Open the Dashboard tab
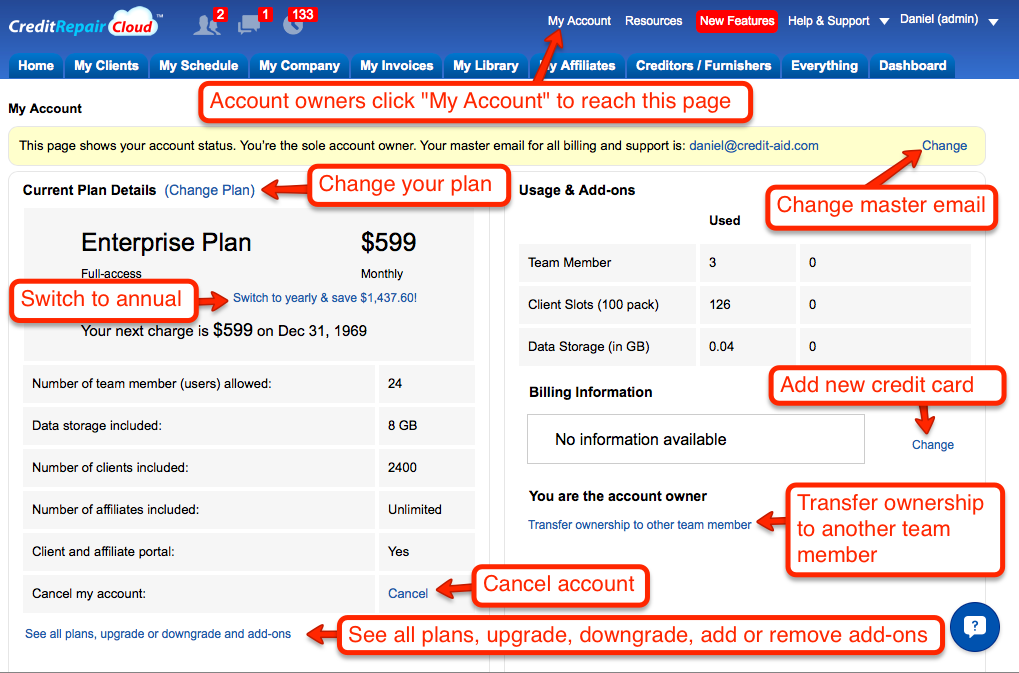This screenshot has width=1019, height=673. [912, 66]
